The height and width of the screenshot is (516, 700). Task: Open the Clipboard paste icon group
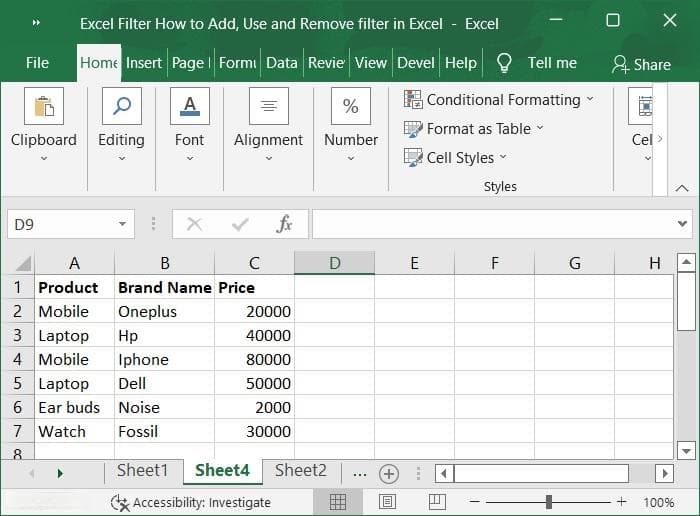[x=44, y=106]
